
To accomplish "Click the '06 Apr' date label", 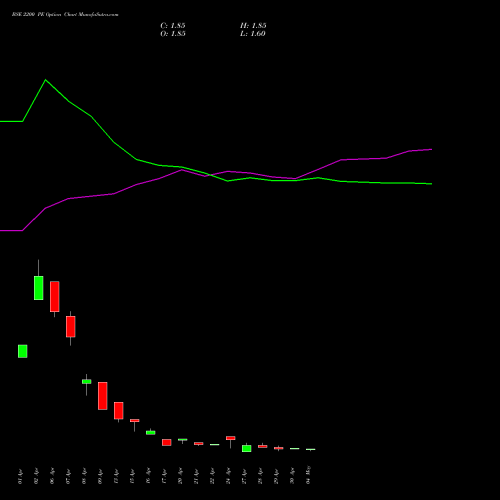I will (x=52, y=476).
